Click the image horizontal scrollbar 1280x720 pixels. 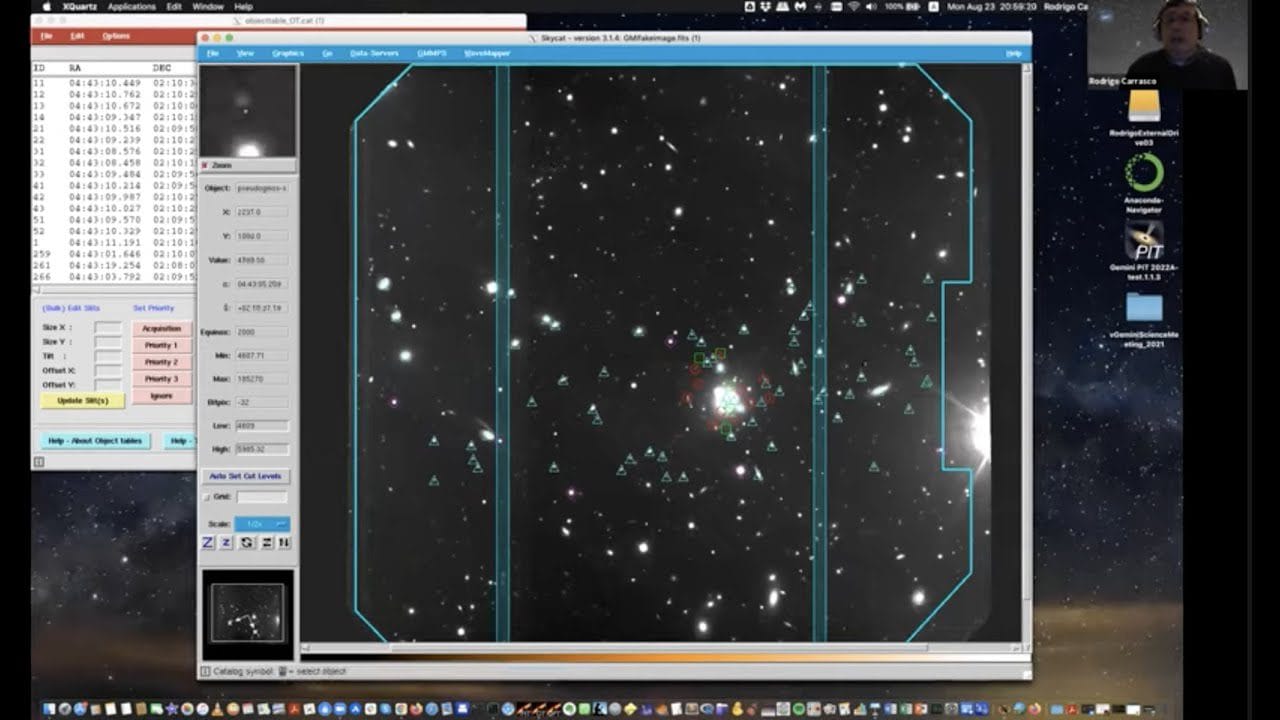click(660, 648)
